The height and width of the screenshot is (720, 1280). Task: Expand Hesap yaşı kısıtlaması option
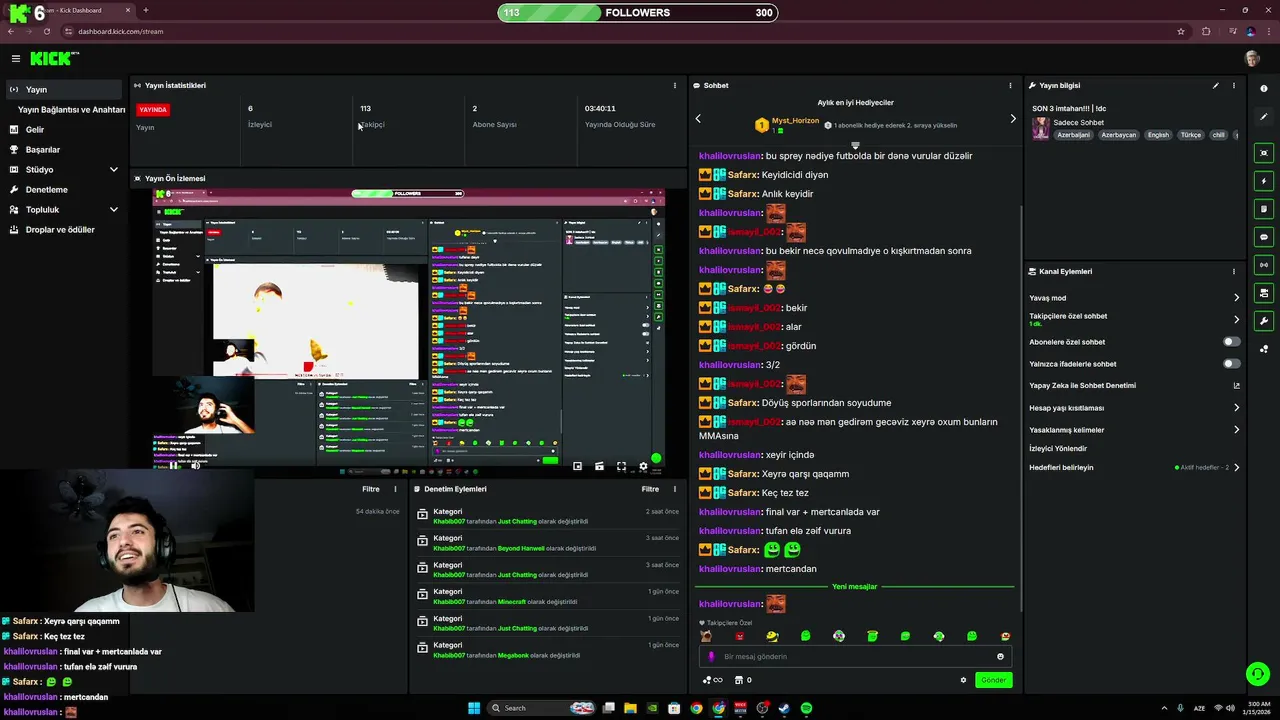pos(1134,408)
